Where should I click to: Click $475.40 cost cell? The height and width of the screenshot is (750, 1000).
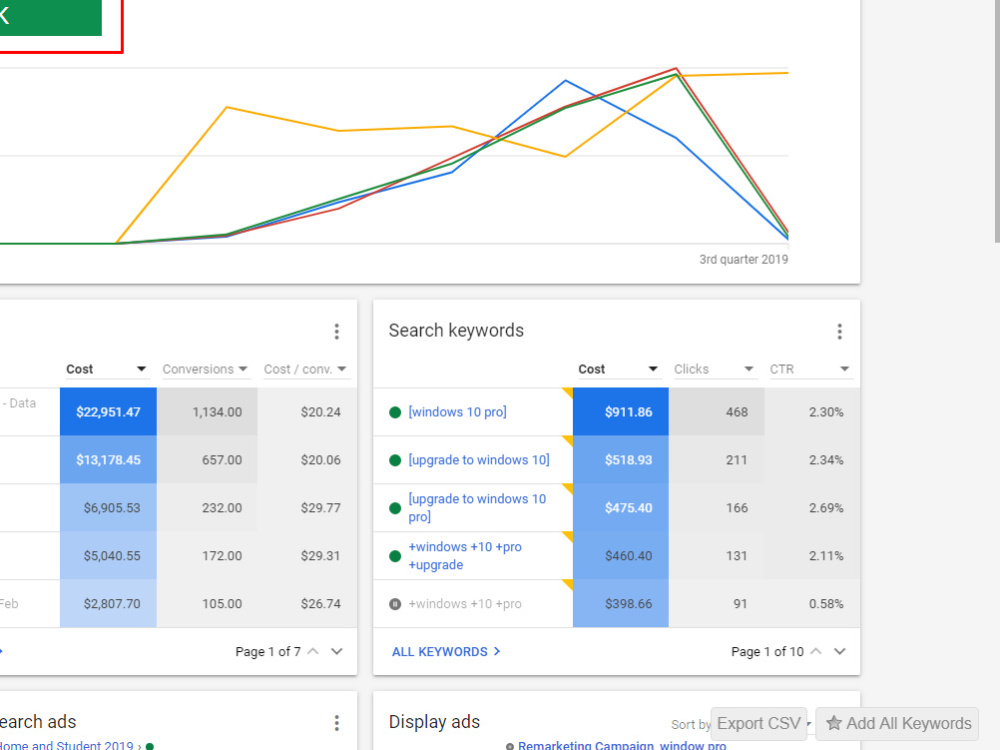(621, 508)
